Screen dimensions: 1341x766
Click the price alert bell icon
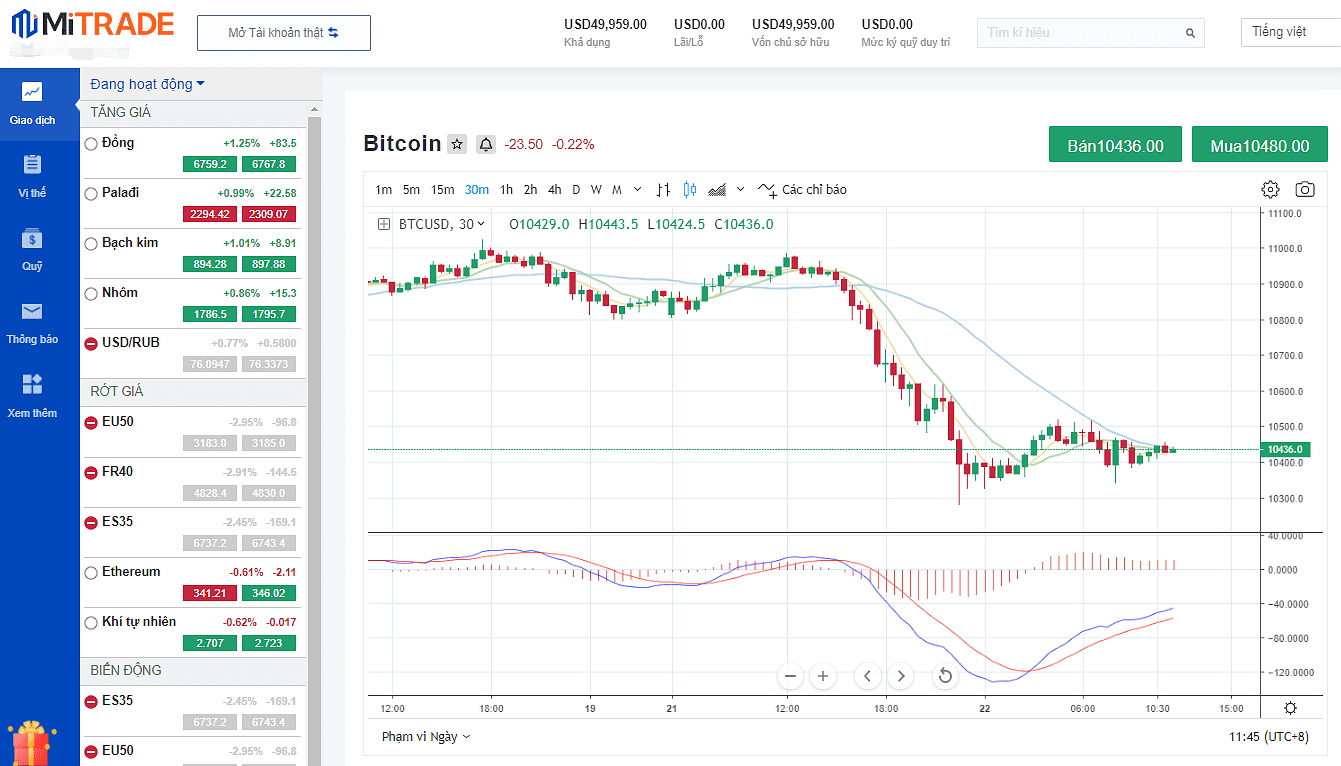click(x=486, y=144)
